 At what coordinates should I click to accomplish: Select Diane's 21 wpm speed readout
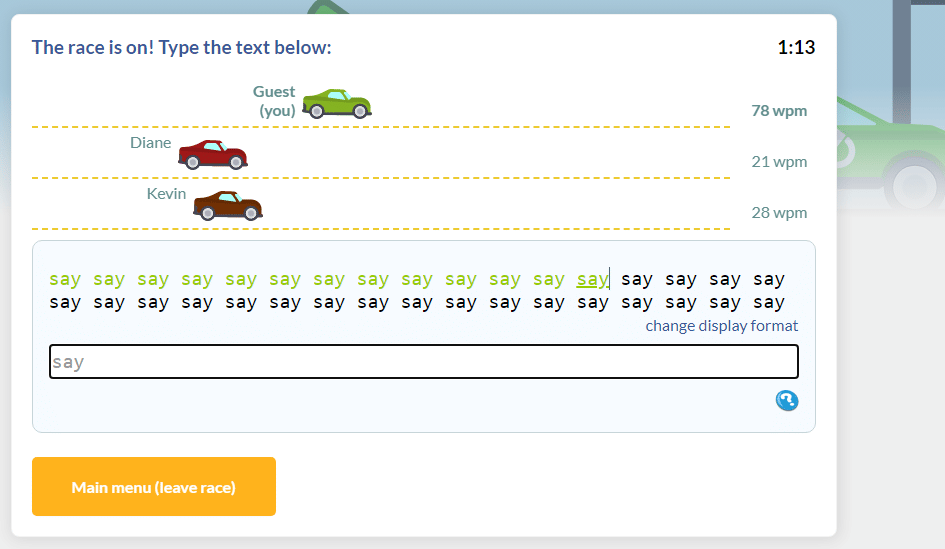pos(778,162)
